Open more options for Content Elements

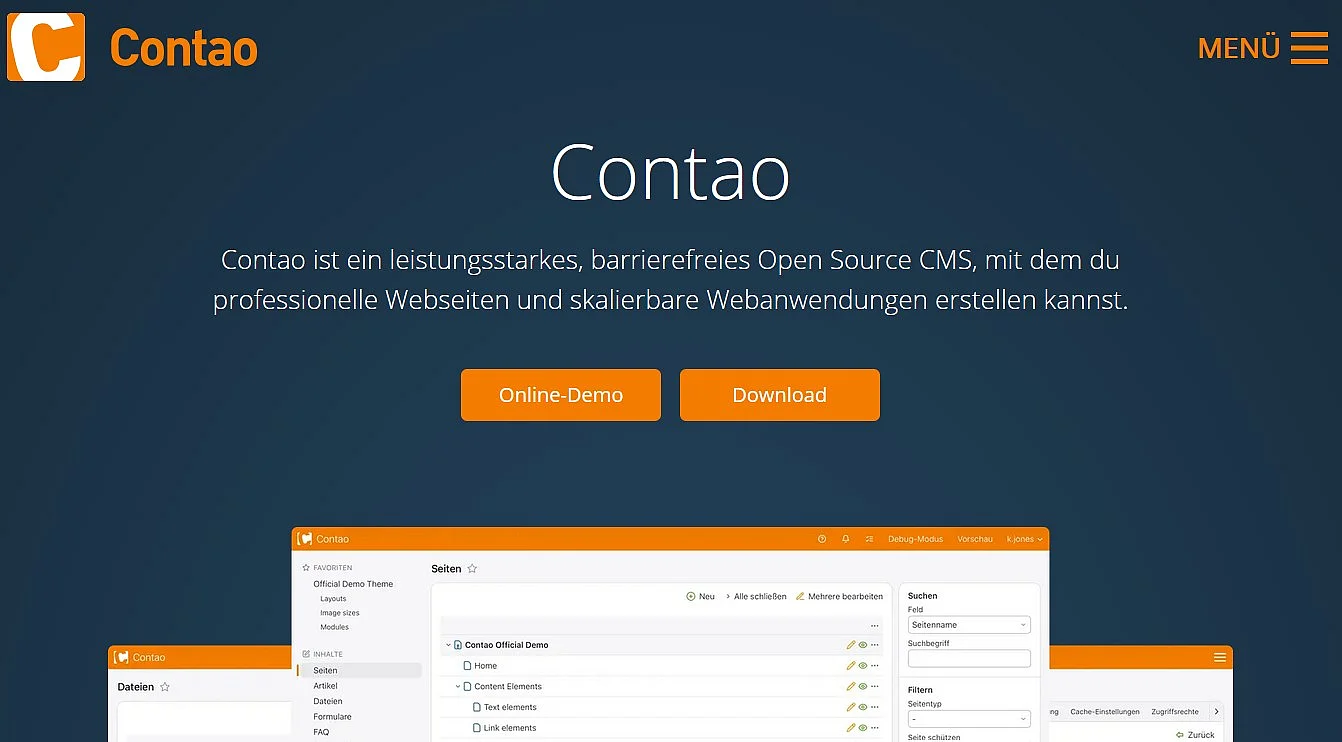pos(875,687)
